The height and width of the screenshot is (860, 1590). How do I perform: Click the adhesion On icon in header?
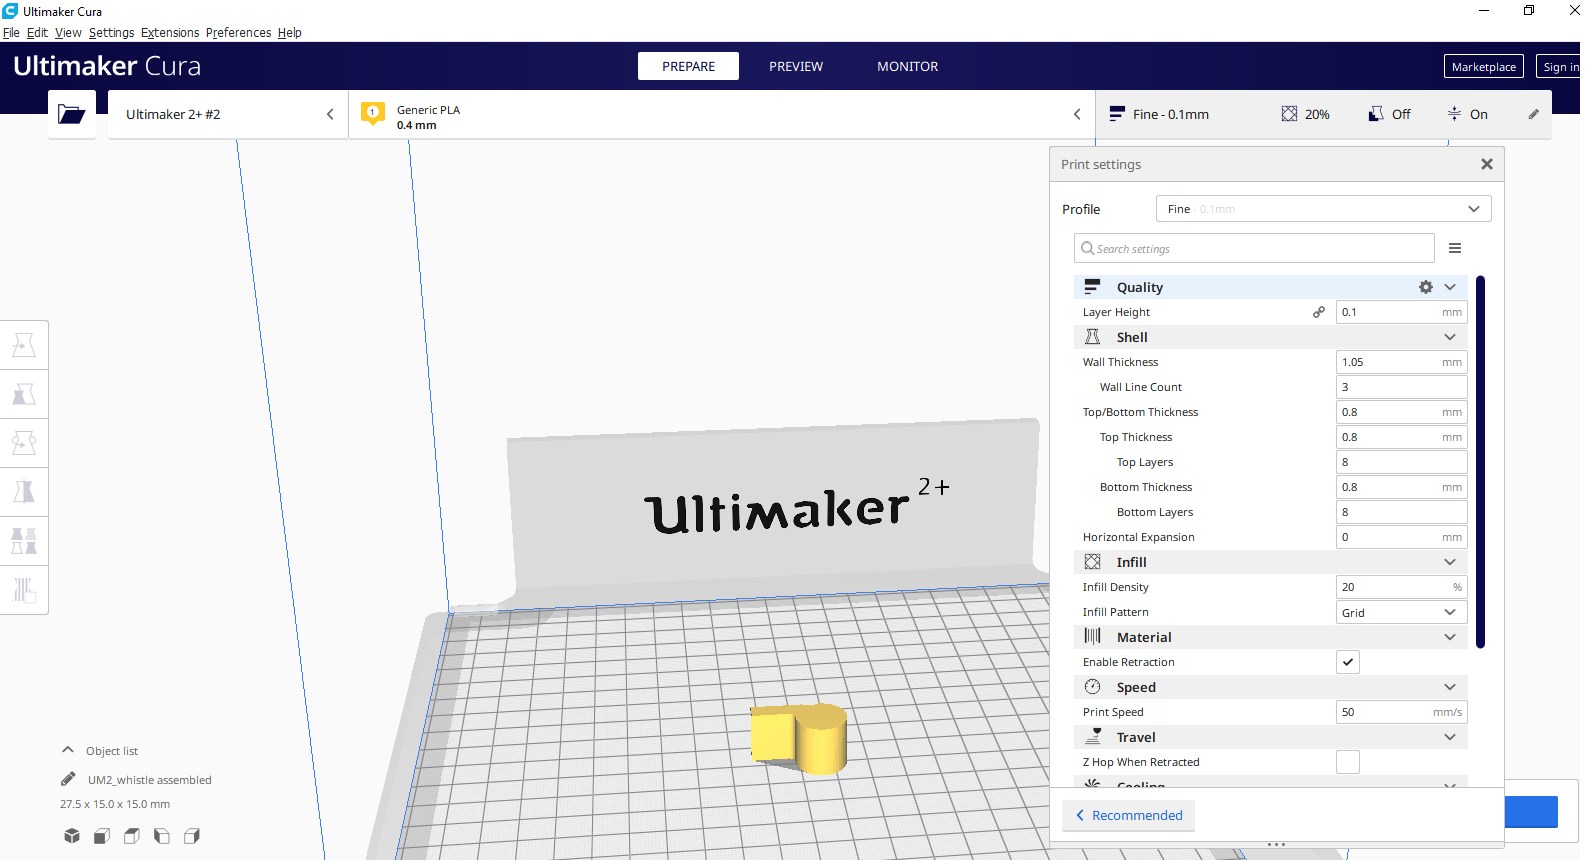pyautogui.click(x=1454, y=114)
